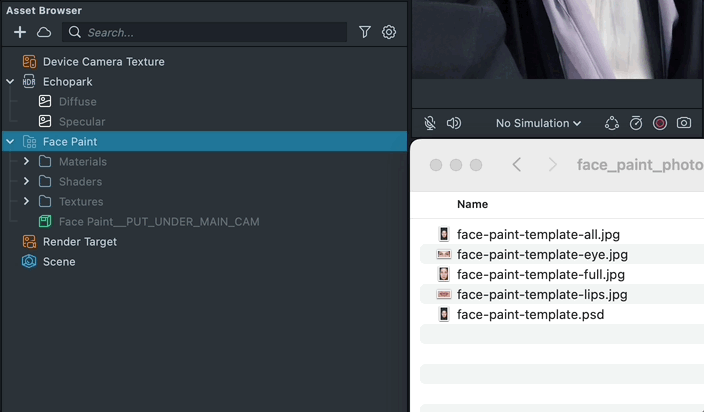This screenshot has width=704, height=412.
Task: Click the Finder back navigation arrow
Action: click(517, 165)
